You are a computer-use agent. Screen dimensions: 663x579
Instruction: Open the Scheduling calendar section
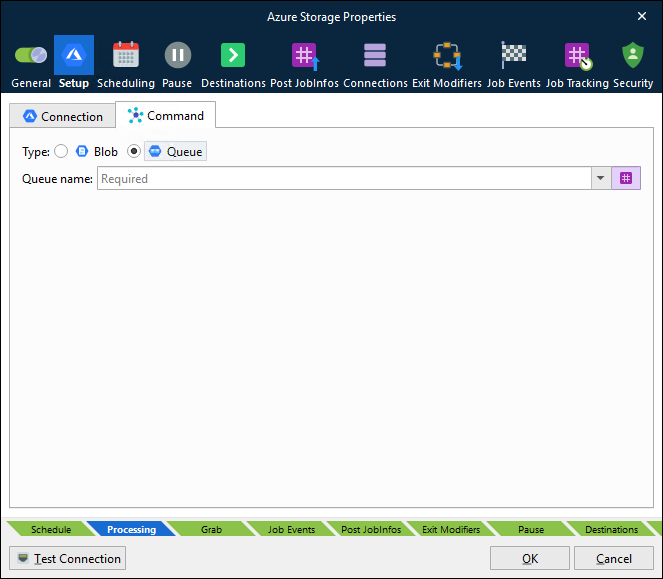click(x=126, y=63)
